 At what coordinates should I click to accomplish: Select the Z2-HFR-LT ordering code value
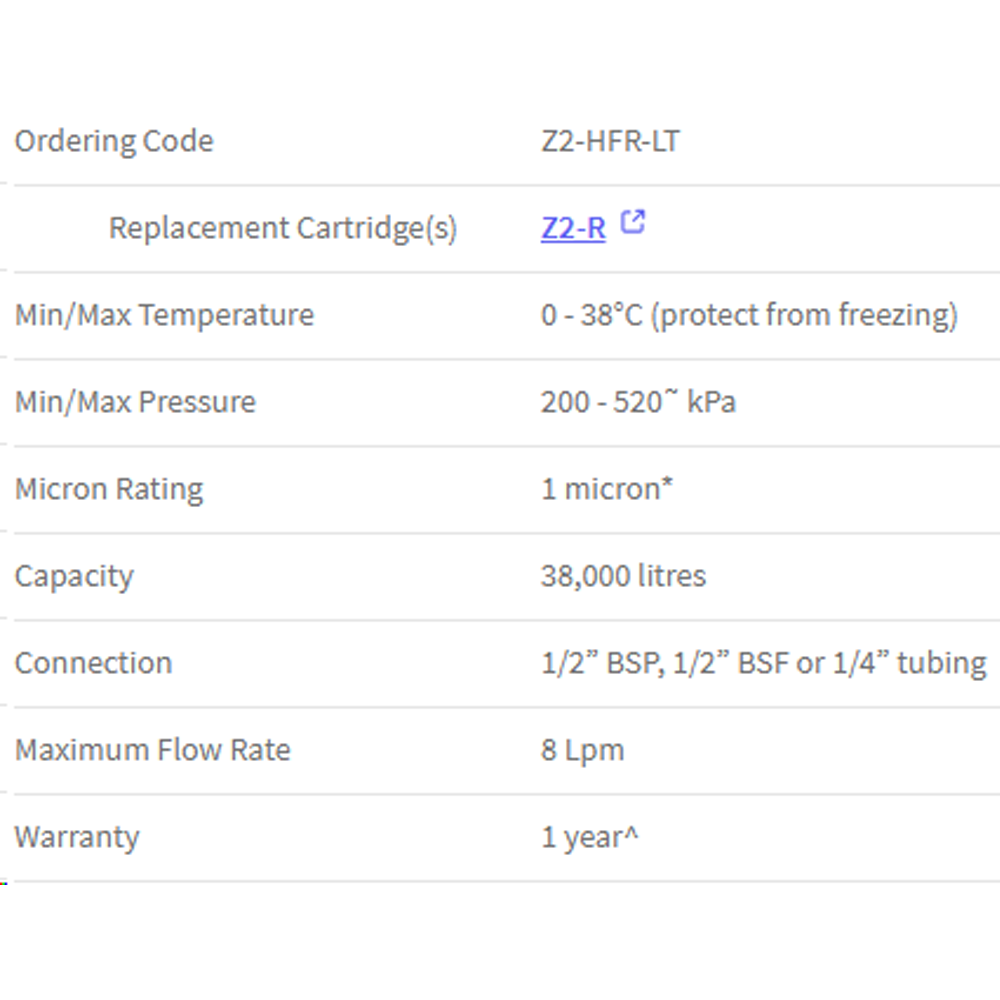[x=610, y=141]
